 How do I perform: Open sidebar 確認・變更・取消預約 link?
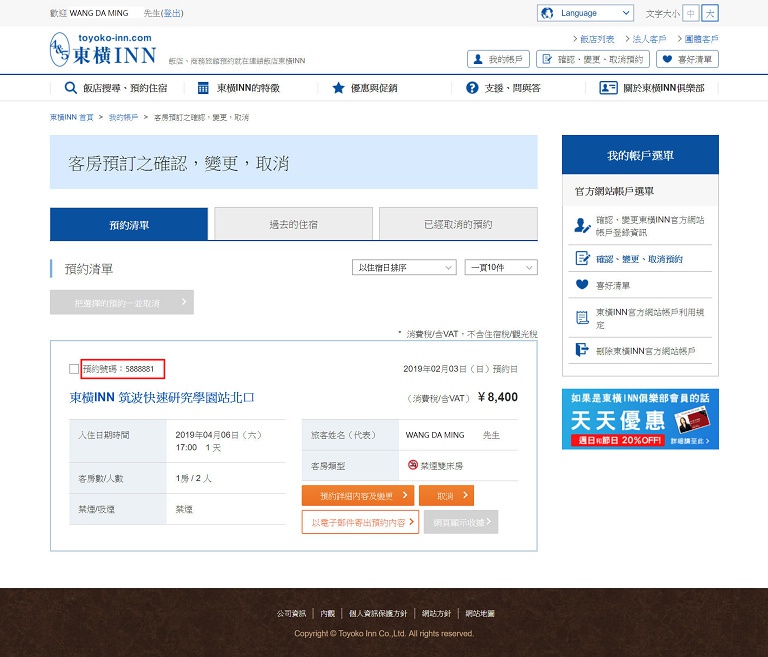pos(639,259)
